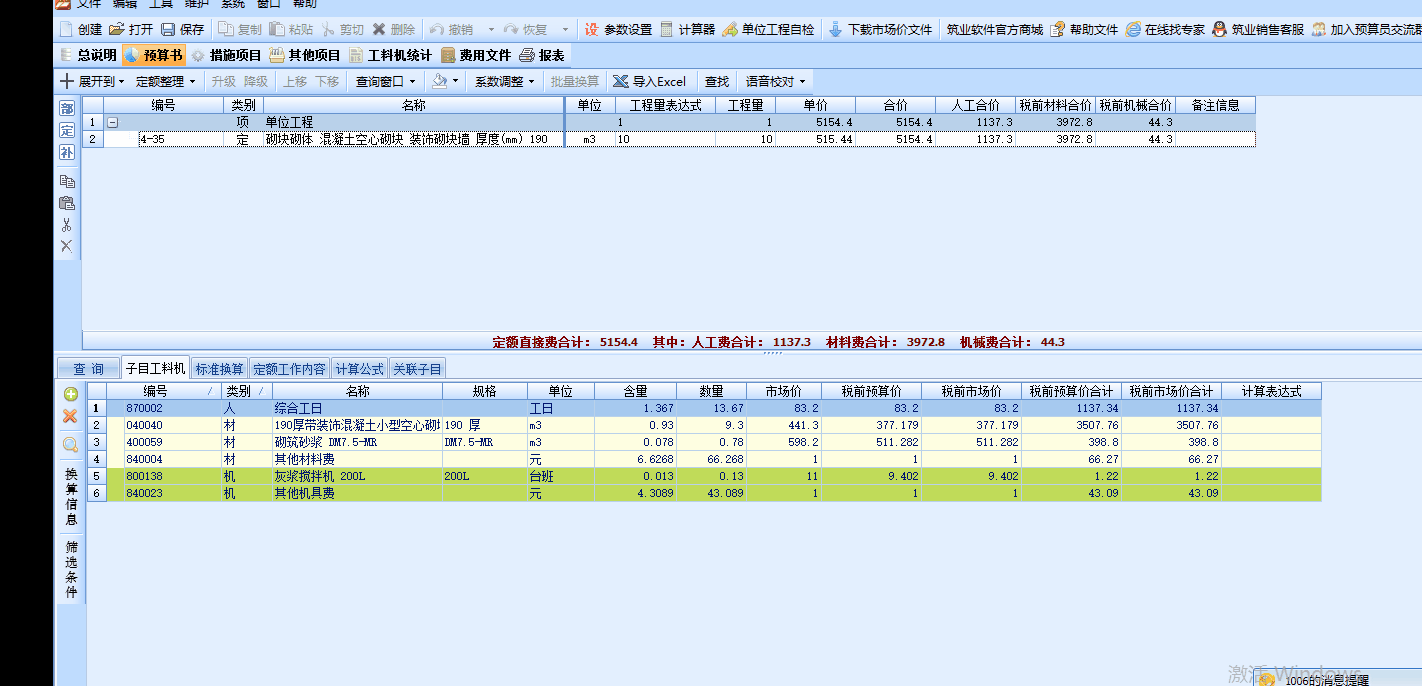Open the fill color bucket dropdown
This screenshot has width=1422, height=686.
coord(445,81)
